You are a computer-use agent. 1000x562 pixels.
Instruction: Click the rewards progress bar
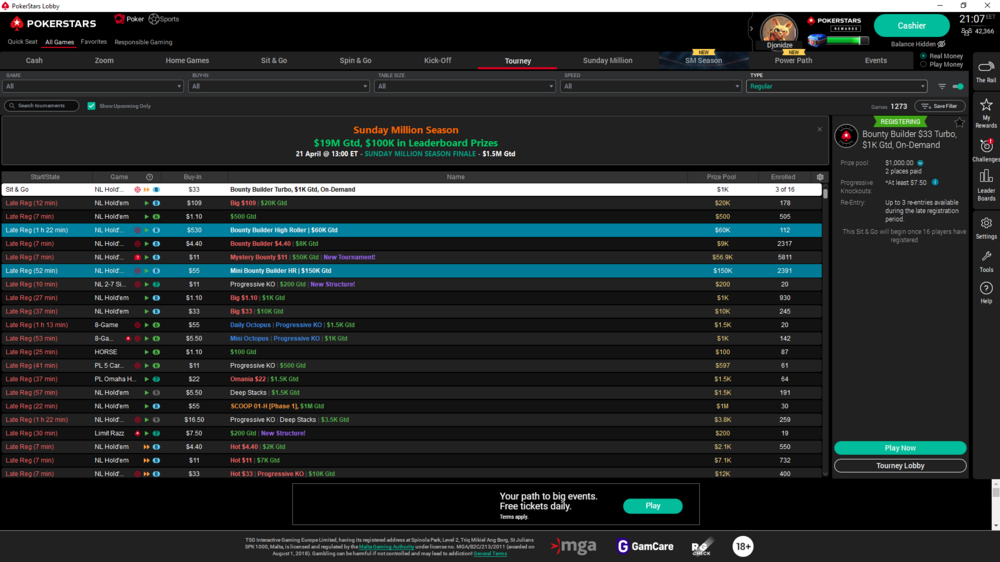click(x=848, y=41)
